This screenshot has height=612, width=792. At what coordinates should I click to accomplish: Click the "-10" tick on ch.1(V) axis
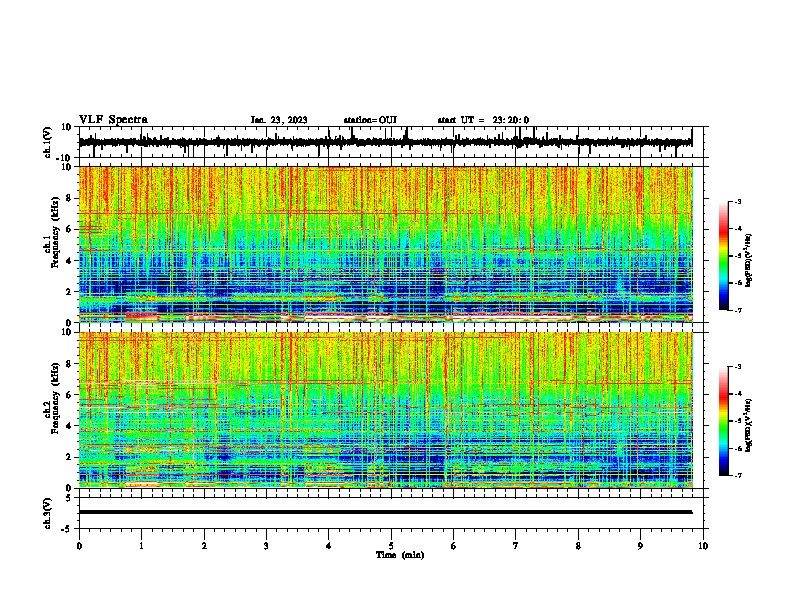coord(65,158)
